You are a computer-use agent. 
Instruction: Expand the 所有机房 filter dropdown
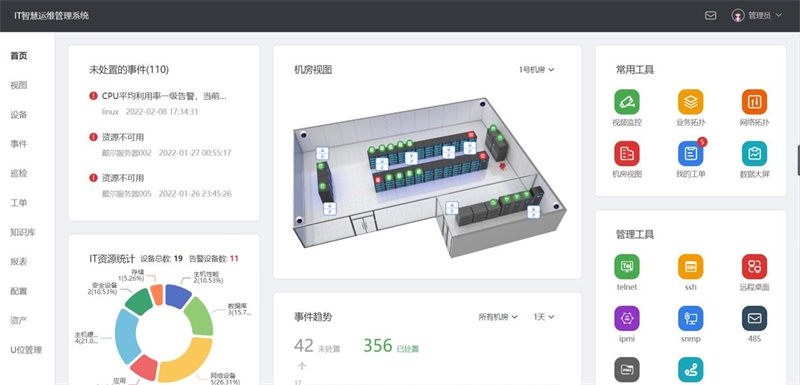point(497,317)
